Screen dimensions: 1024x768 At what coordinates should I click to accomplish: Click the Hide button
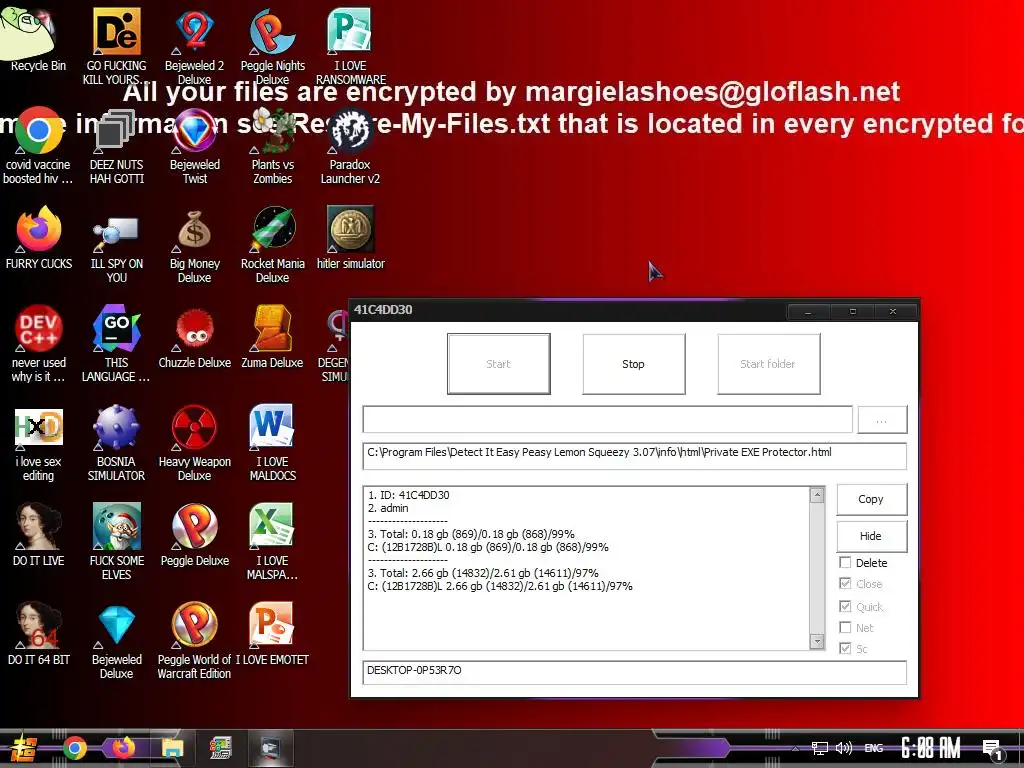[871, 536]
